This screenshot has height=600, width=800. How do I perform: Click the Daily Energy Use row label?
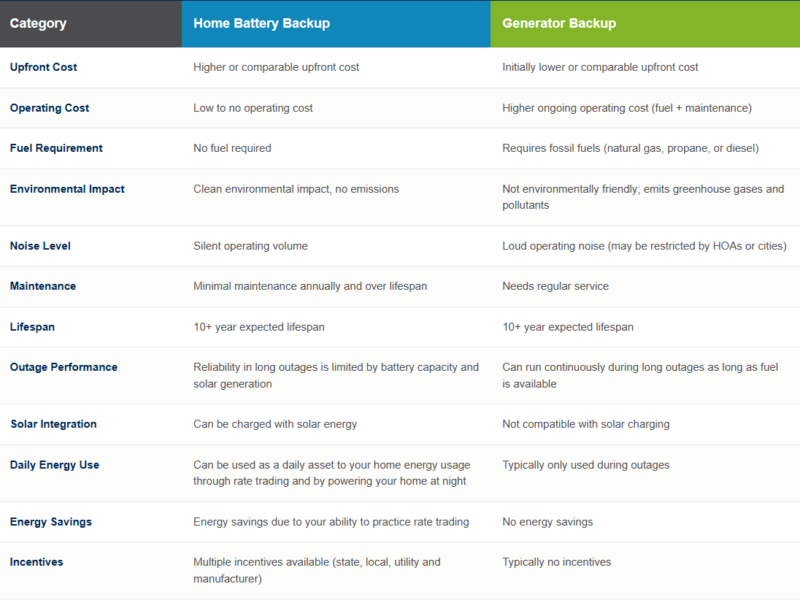coord(55,465)
